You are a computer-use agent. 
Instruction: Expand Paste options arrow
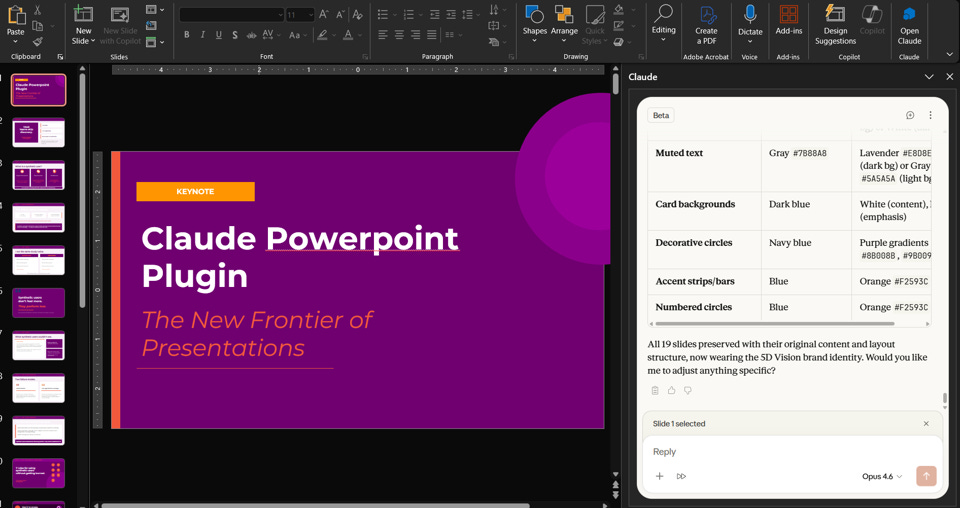[16, 42]
